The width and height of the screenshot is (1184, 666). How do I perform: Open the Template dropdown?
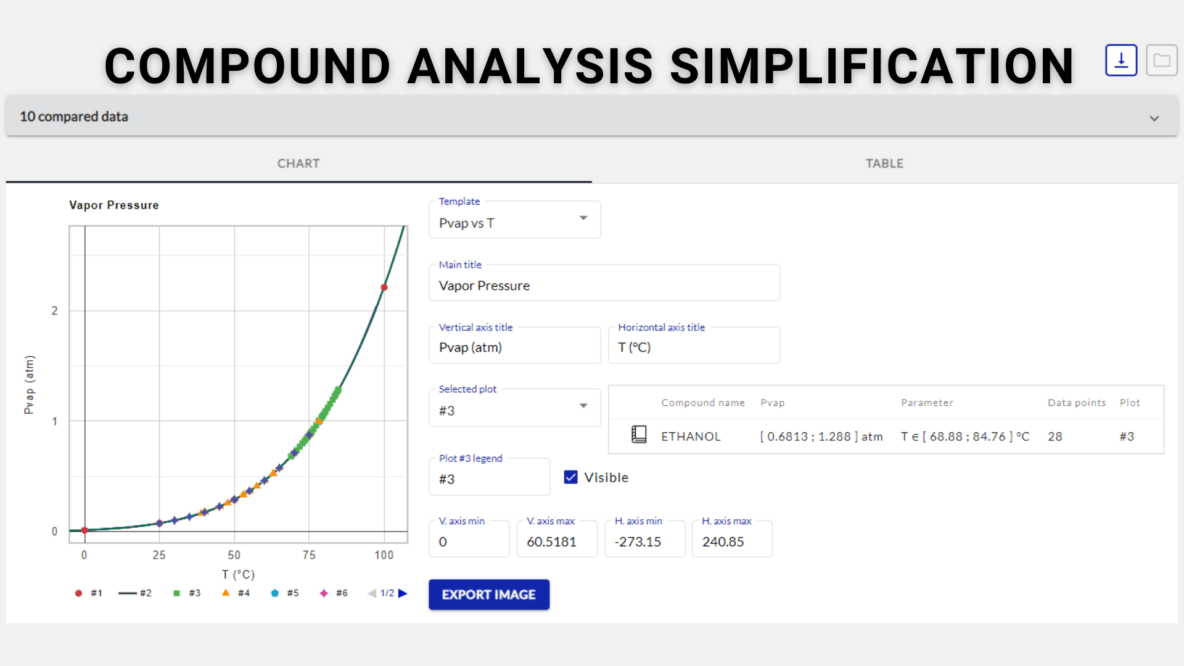pyautogui.click(x=514, y=220)
